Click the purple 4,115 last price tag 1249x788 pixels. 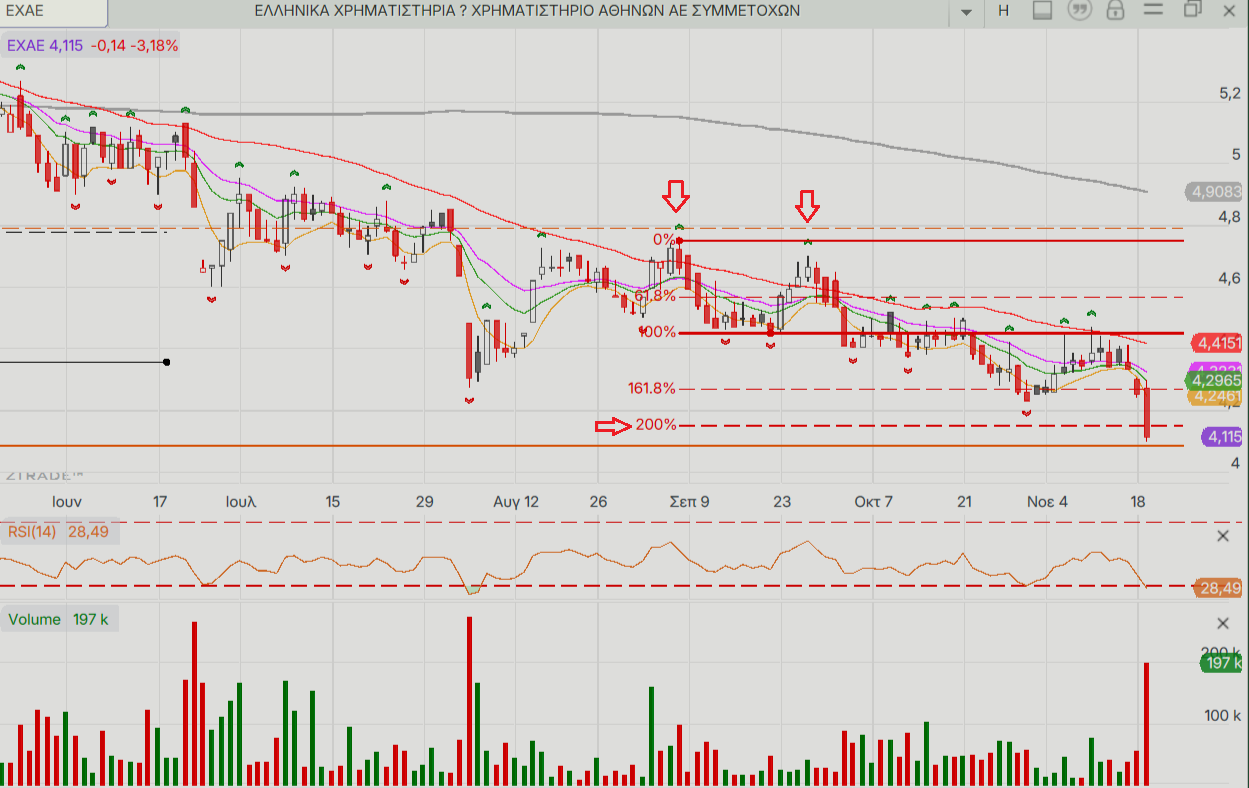pyautogui.click(x=1222, y=437)
